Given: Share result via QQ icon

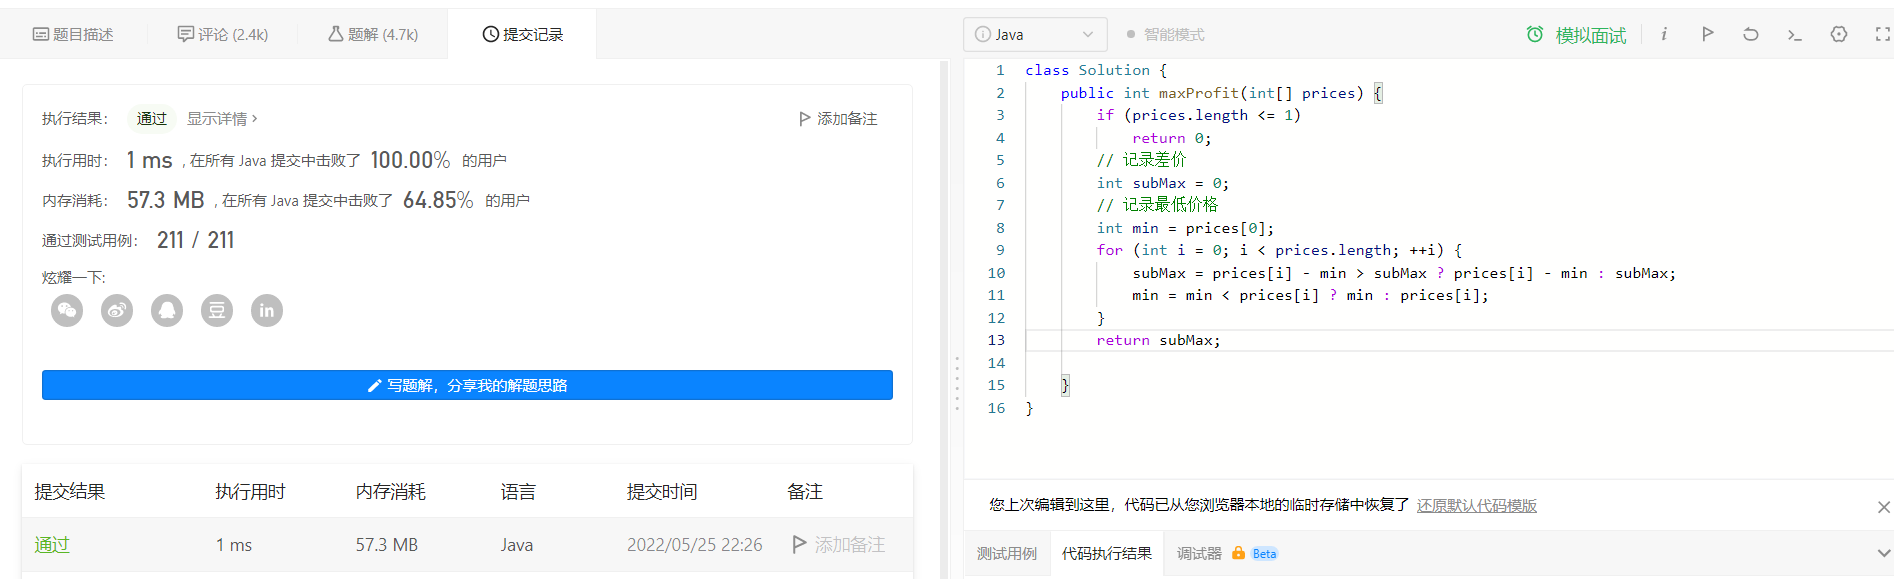Looking at the screenshot, I should [167, 310].
